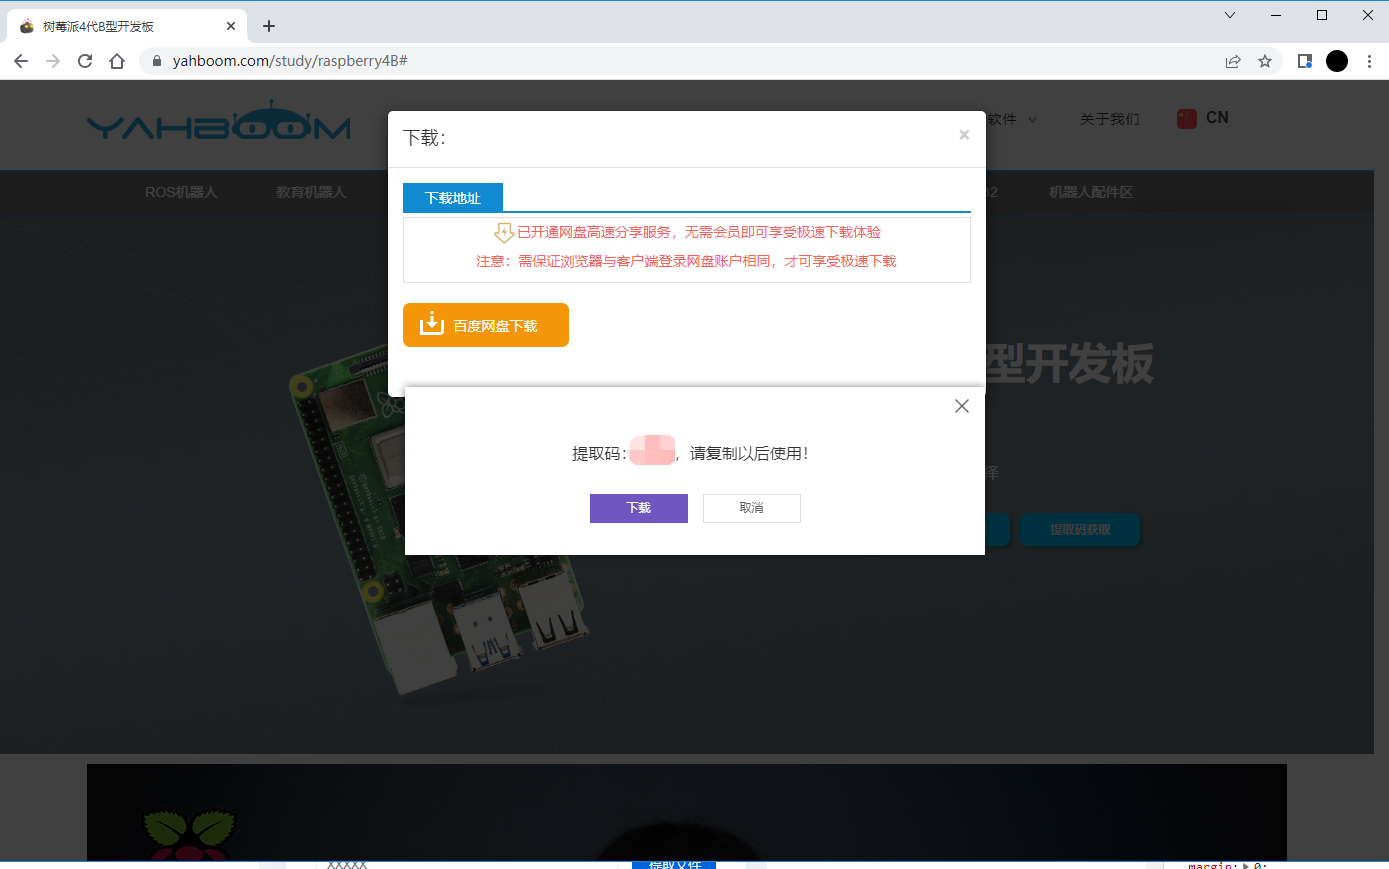Screen dimensions: 1389x869
Task: Open Chrome three-dot menu
Action: pyautogui.click(x=1369, y=61)
